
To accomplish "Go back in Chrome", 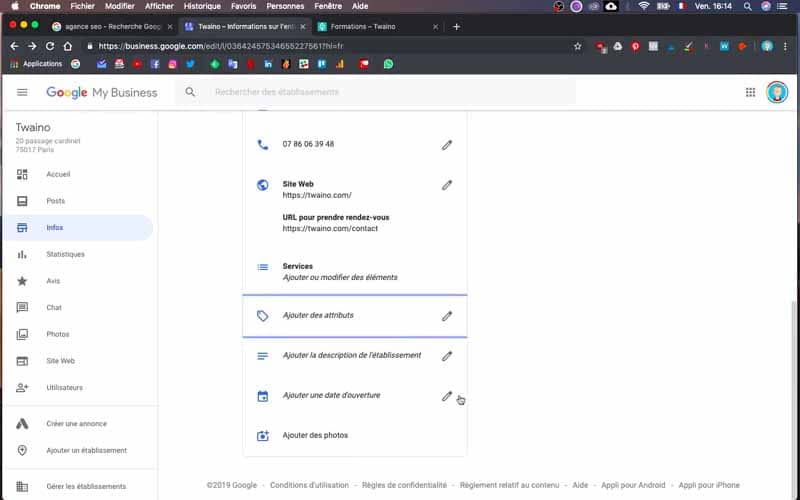I will 14,46.
